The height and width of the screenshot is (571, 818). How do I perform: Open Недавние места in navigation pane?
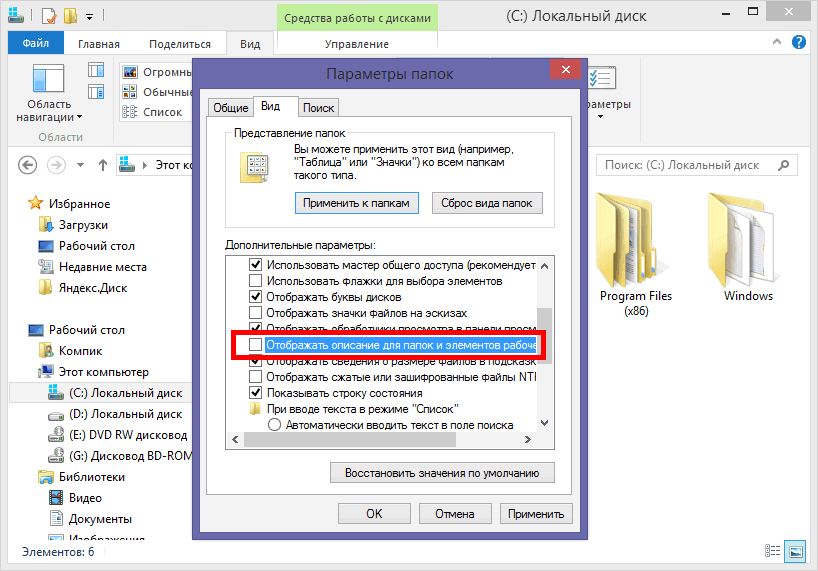coord(102,267)
